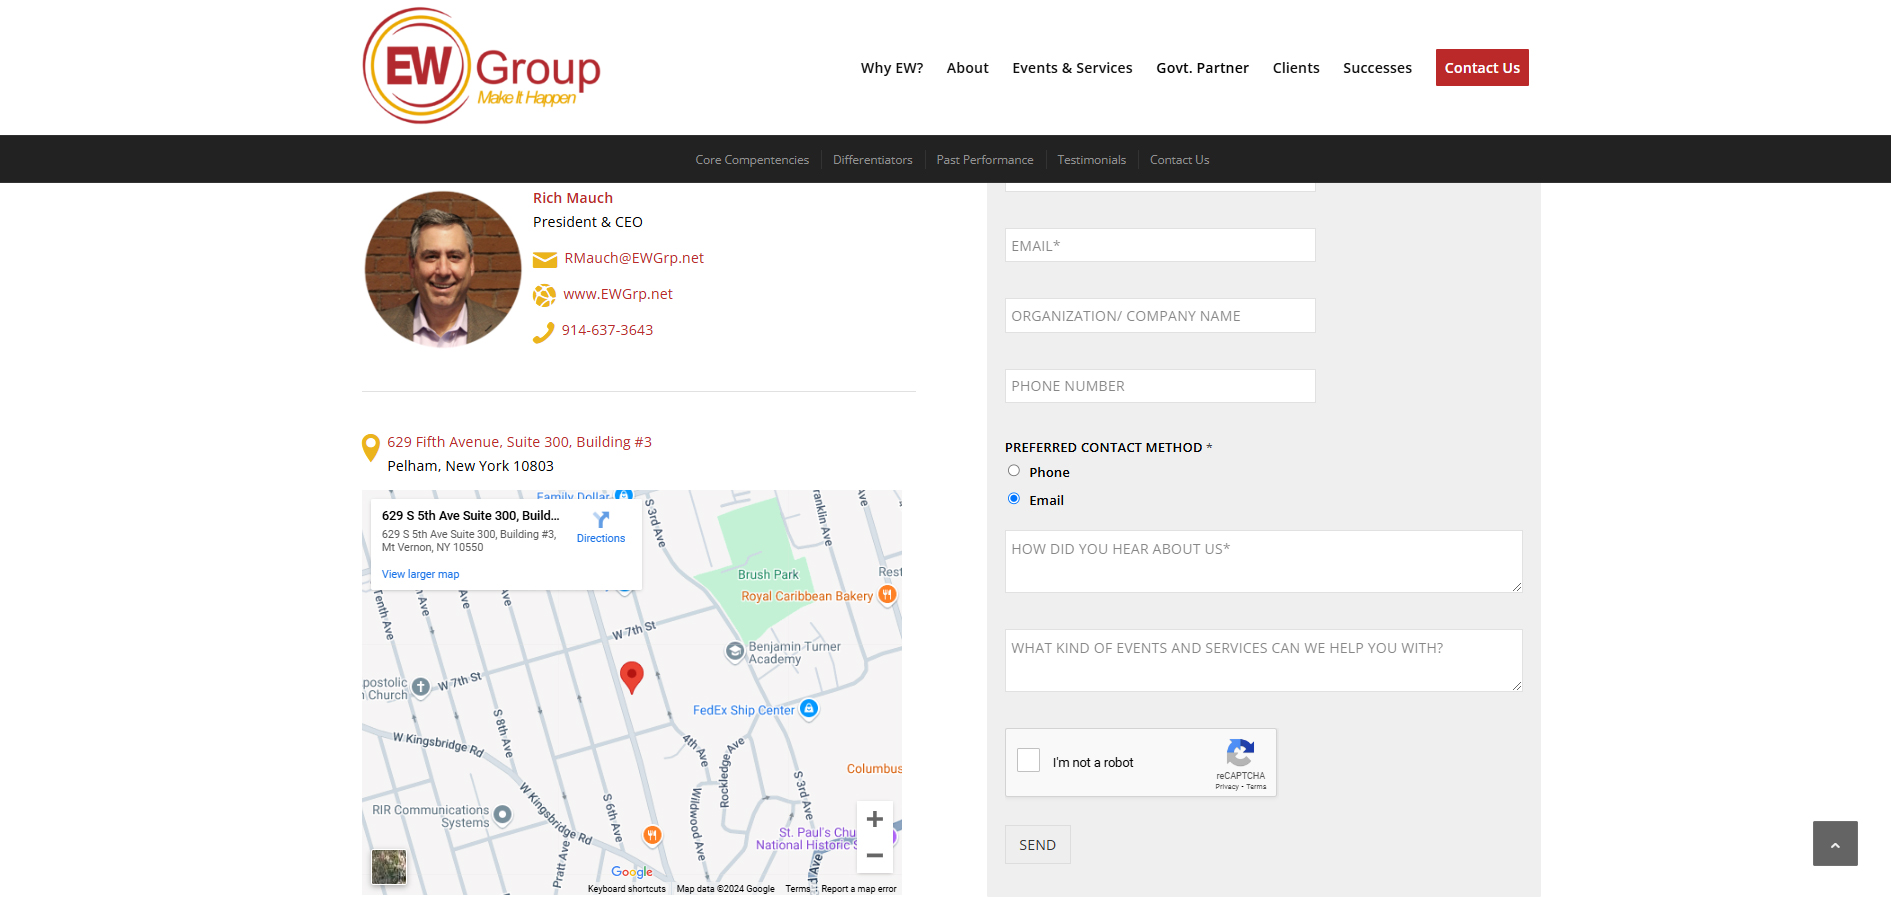The height and width of the screenshot is (897, 1891).
Task: Select the Phone contact method
Action: pos(1014,470)
